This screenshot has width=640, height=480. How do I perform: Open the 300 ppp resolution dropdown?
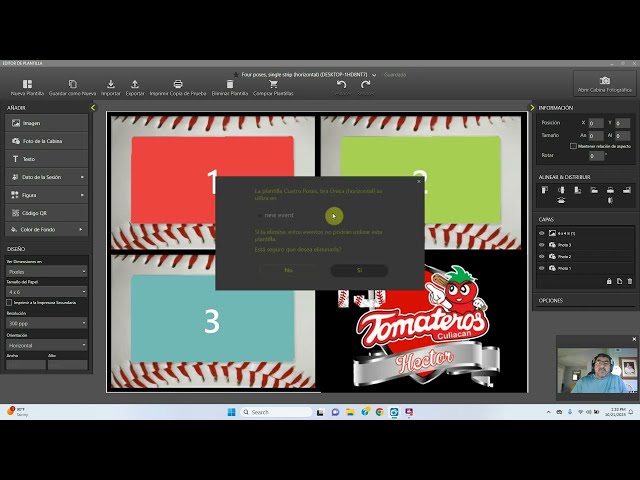[x=47, y=323]
